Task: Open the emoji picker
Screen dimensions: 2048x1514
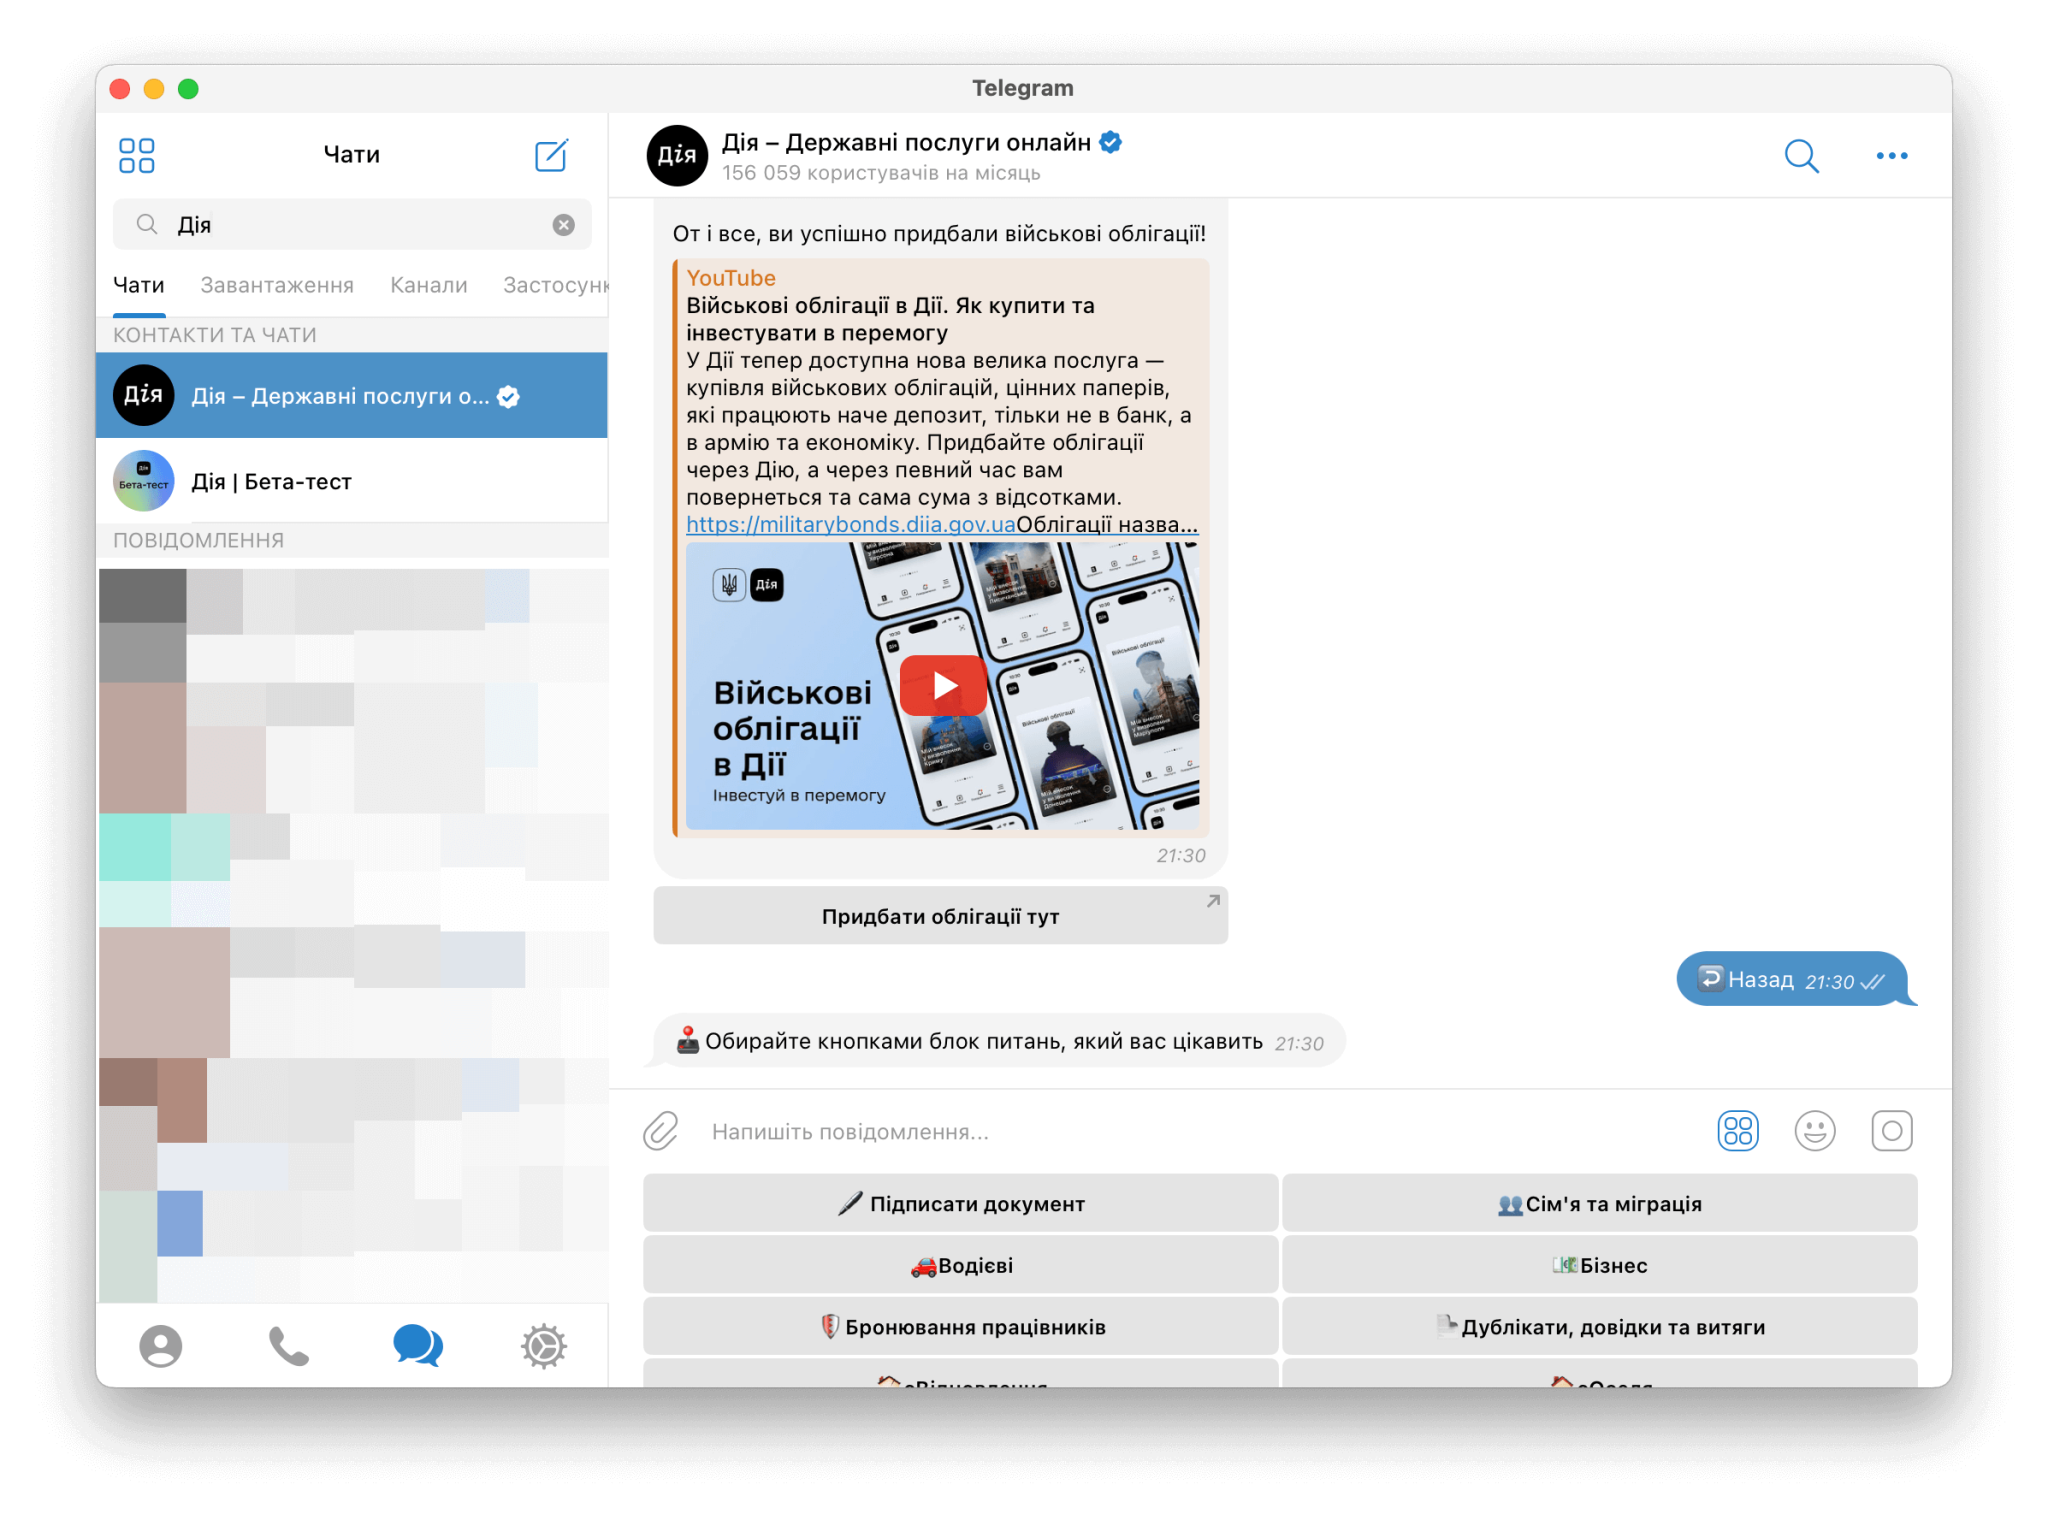Action: pyautogui.click(x=1816, y=1131)
